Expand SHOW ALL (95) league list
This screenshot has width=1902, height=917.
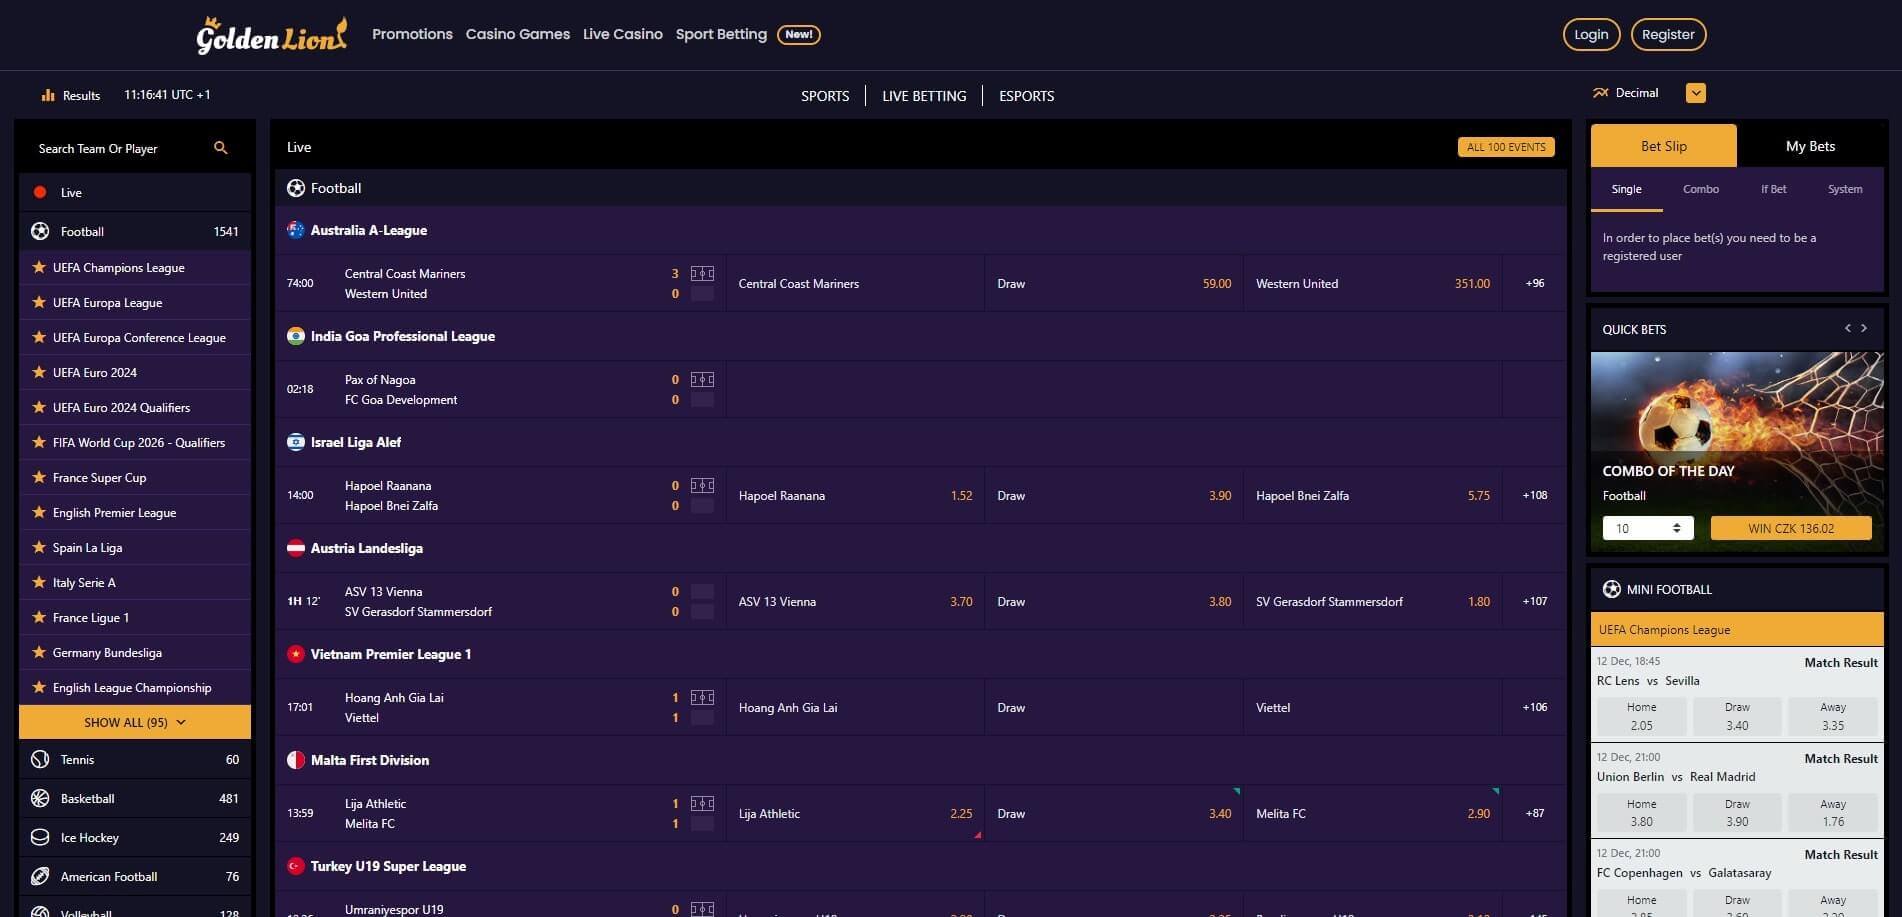coord(134,721)
